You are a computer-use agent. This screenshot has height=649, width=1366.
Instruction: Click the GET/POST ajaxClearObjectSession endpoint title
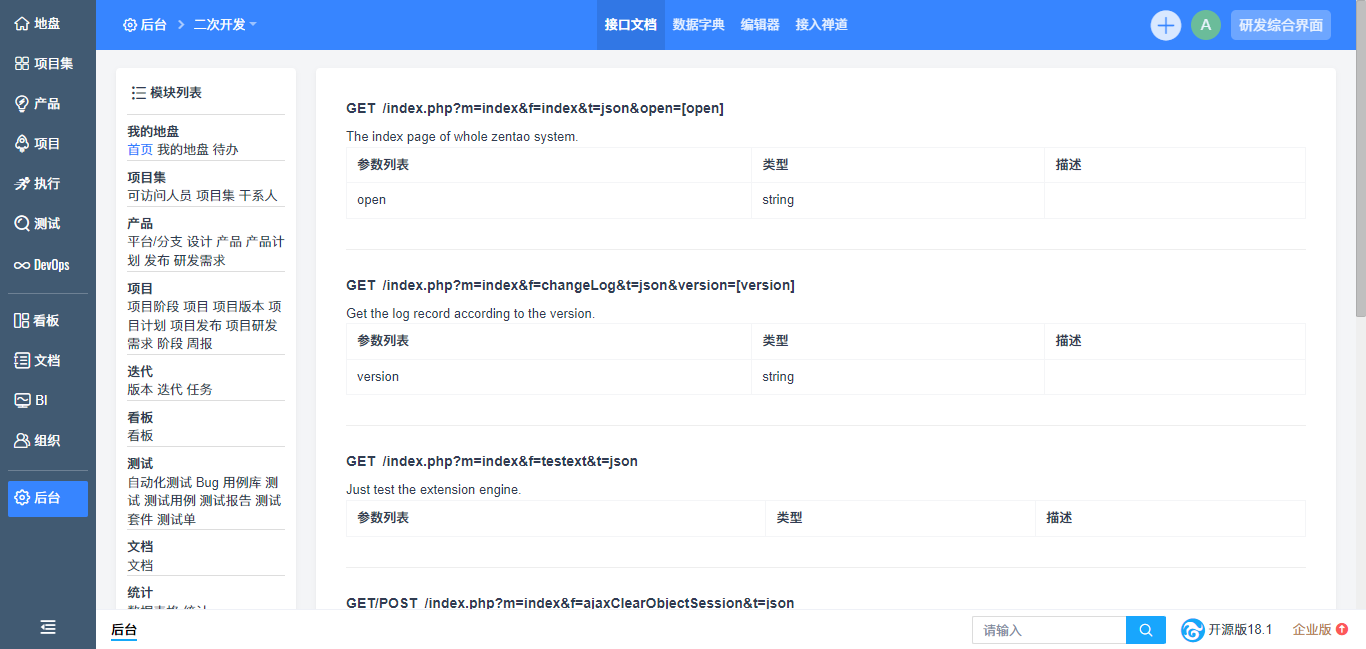[570, 603]
